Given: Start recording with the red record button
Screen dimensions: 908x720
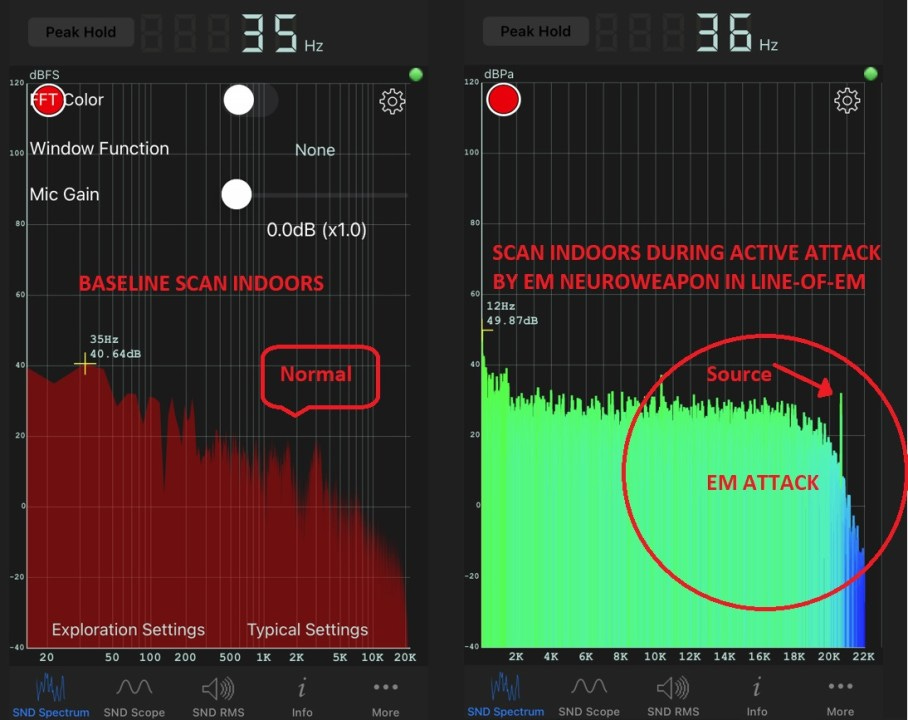Looking at the screenshot, I should tap(503, 99).
